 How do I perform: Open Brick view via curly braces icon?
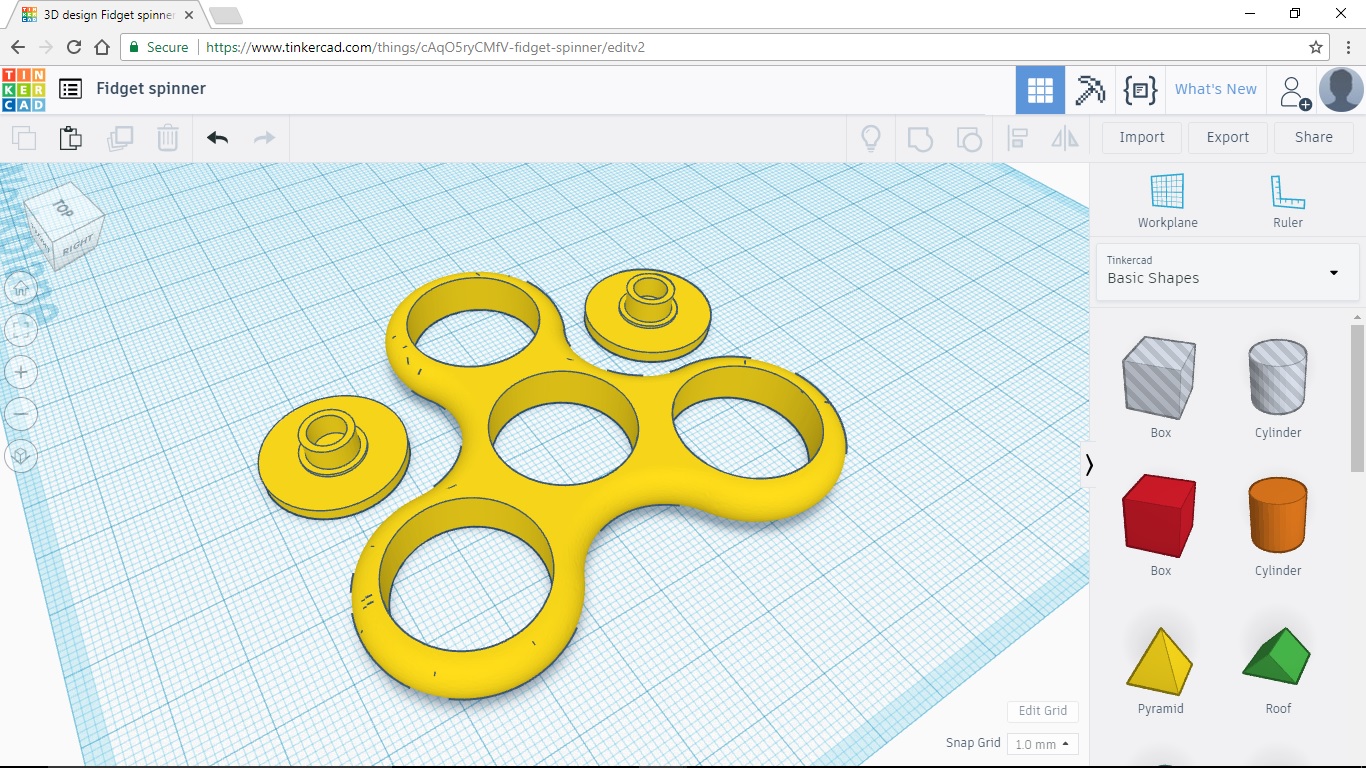(x=1141, y=89)
